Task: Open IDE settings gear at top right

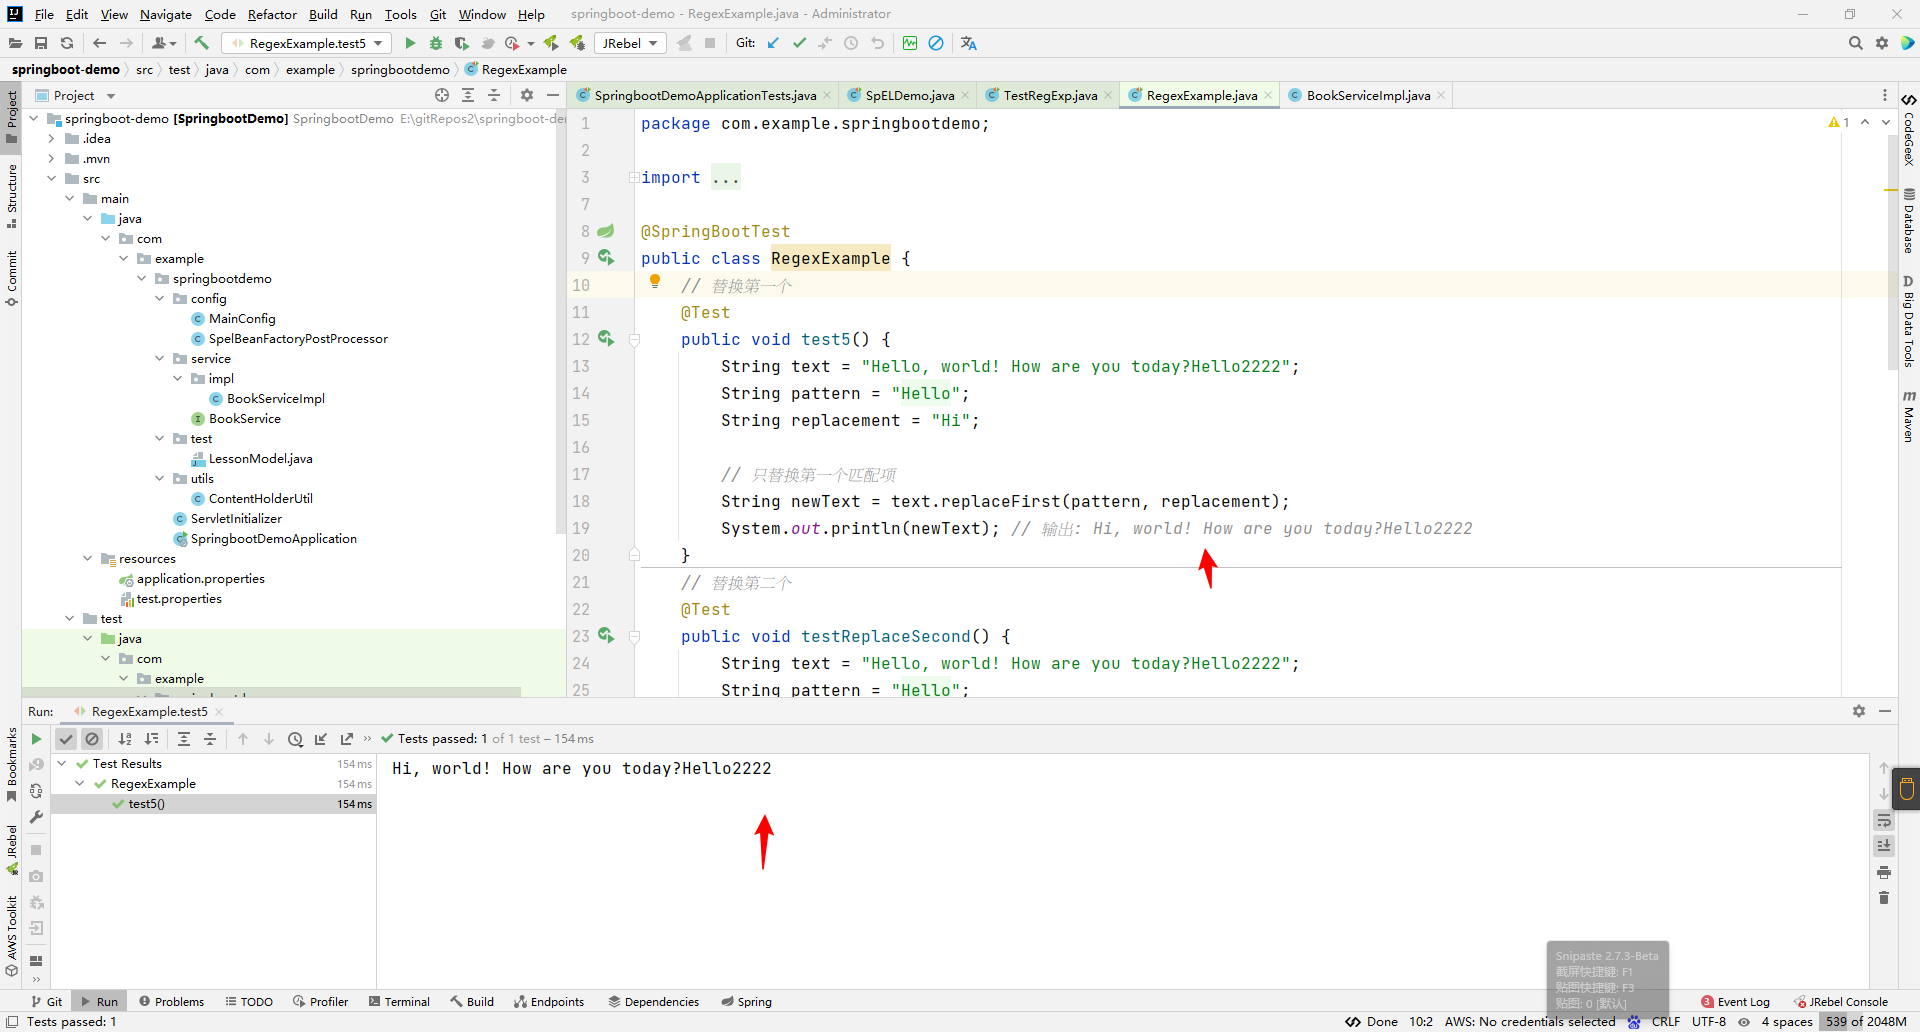Action: point(1882,43)
